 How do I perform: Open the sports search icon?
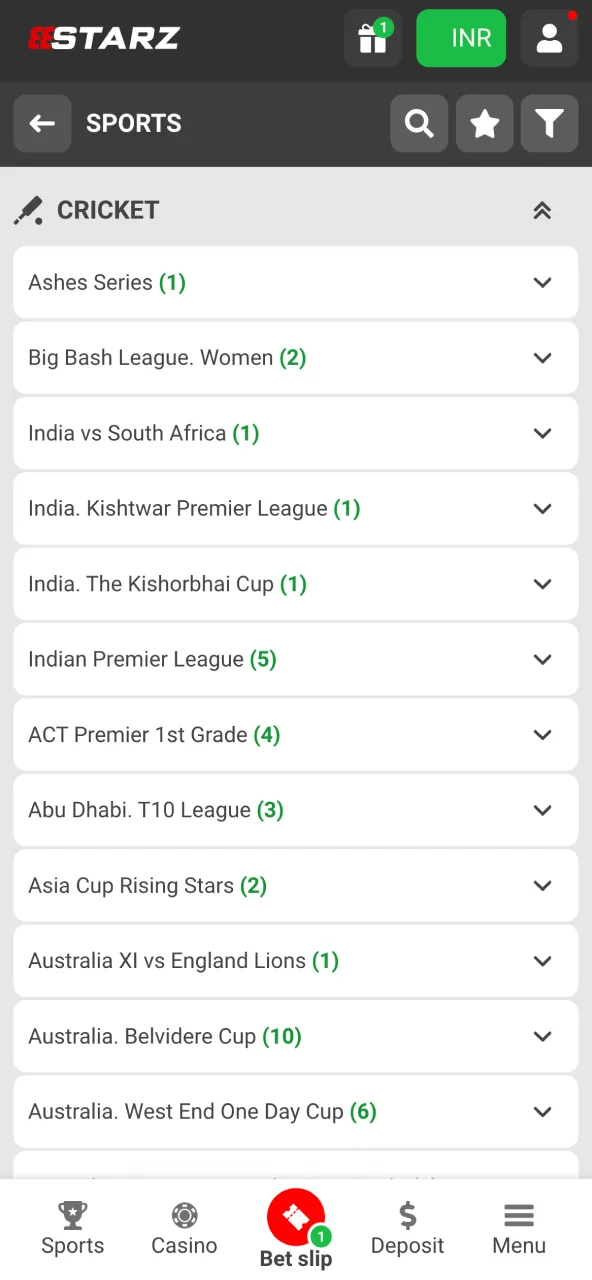419,123
